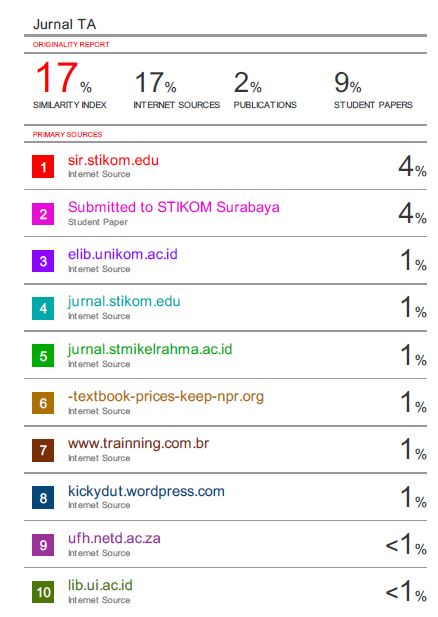The width and height of the screenshot is (438, 617).
Task: Click the dark brown number 7 badge
Action: (43, 450)
